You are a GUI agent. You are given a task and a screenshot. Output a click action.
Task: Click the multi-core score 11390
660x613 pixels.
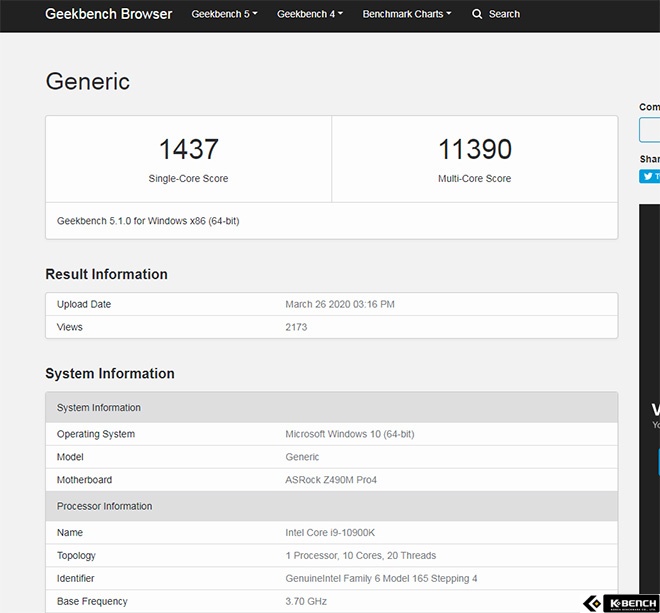click(x=475, y=149)
